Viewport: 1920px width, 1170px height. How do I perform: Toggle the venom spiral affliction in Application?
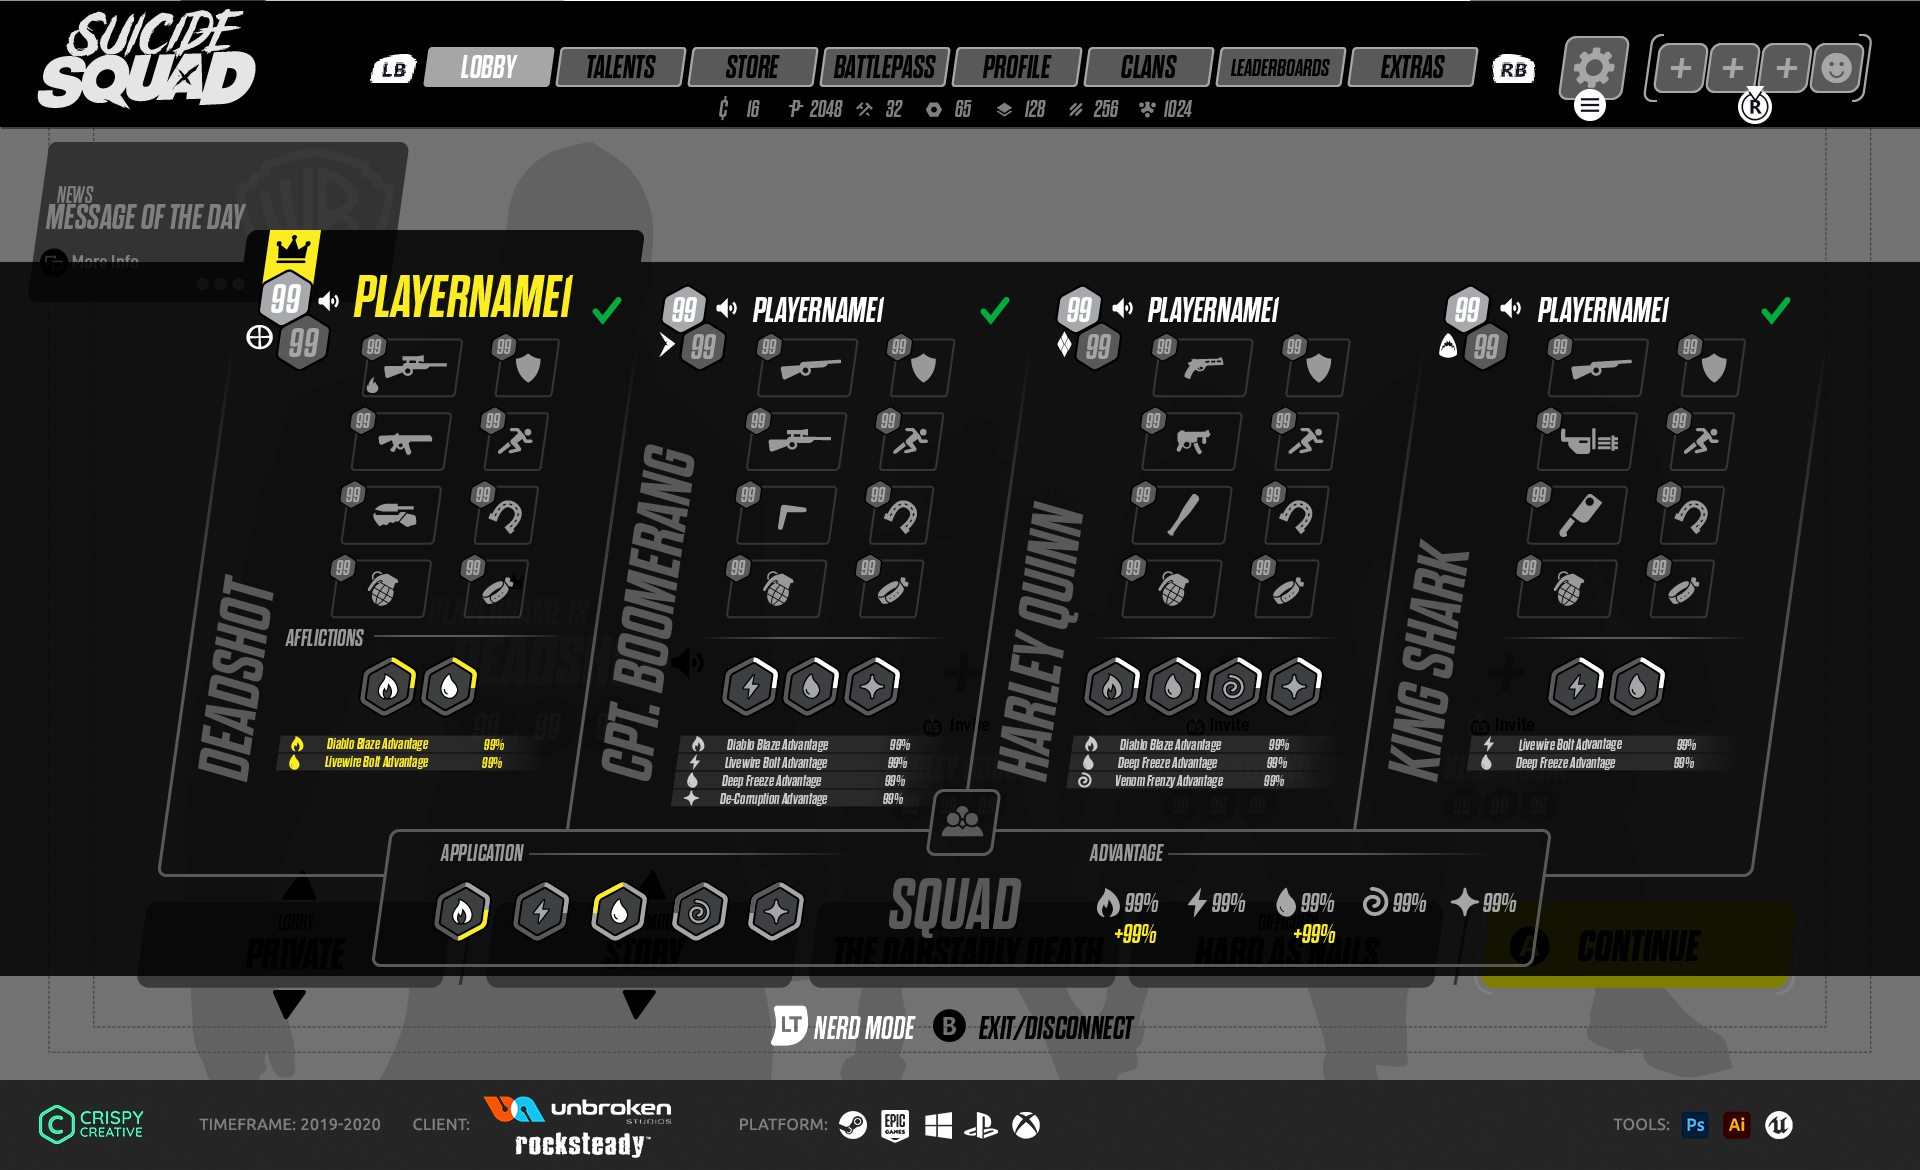coord(699,911)
